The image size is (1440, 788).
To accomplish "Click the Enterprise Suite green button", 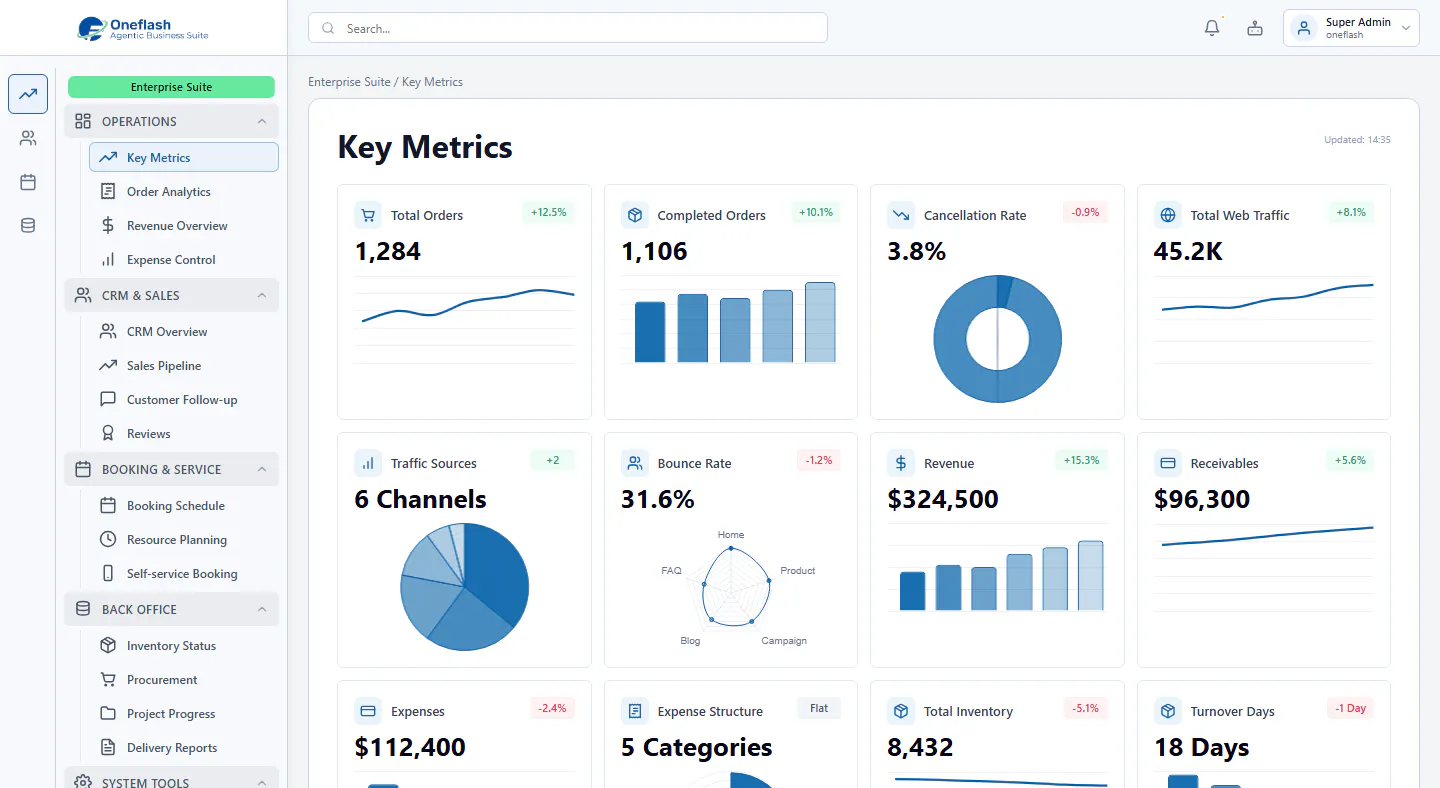I will [171, 87].
